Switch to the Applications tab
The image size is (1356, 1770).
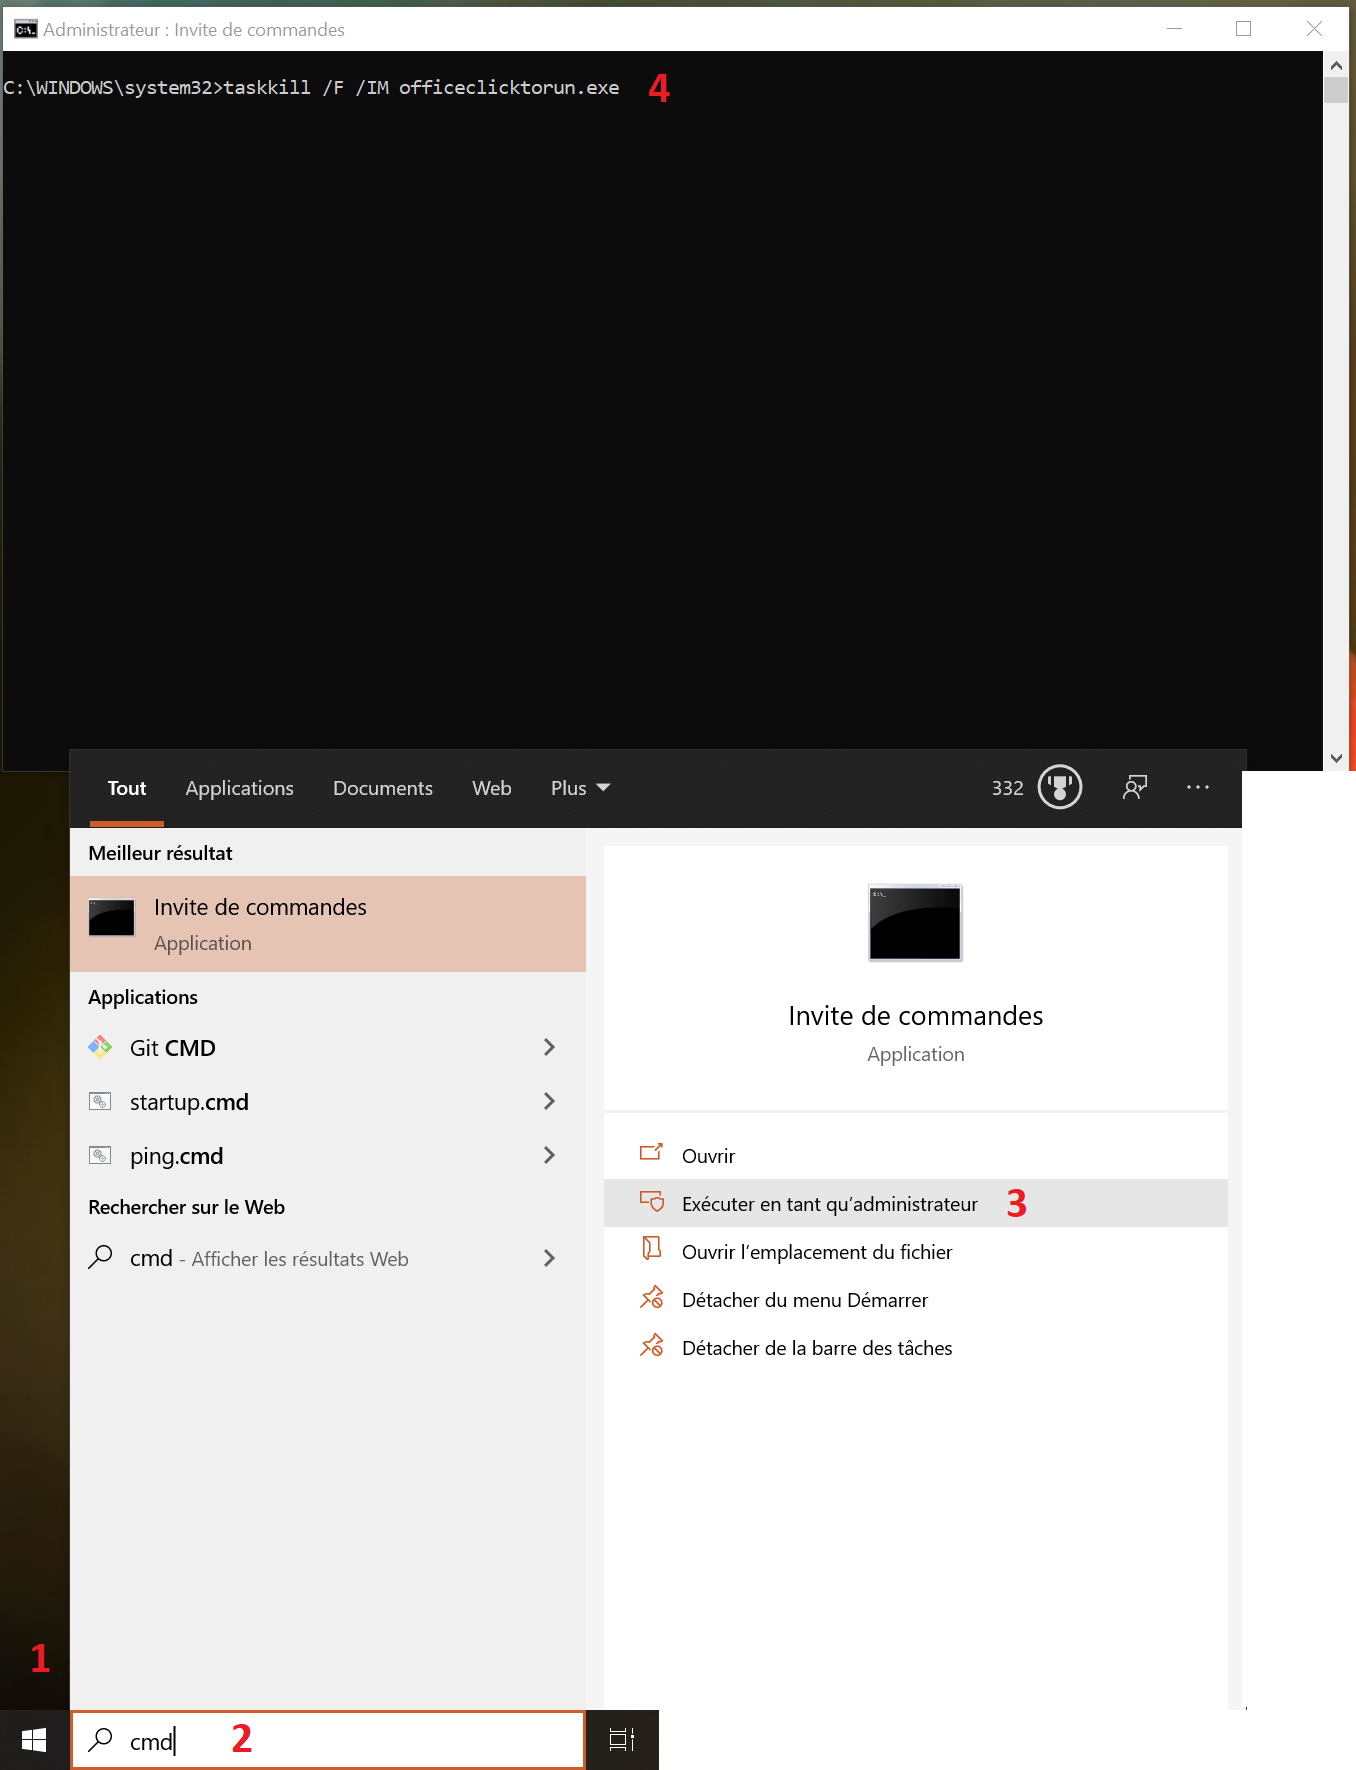(x=239, y=788)
